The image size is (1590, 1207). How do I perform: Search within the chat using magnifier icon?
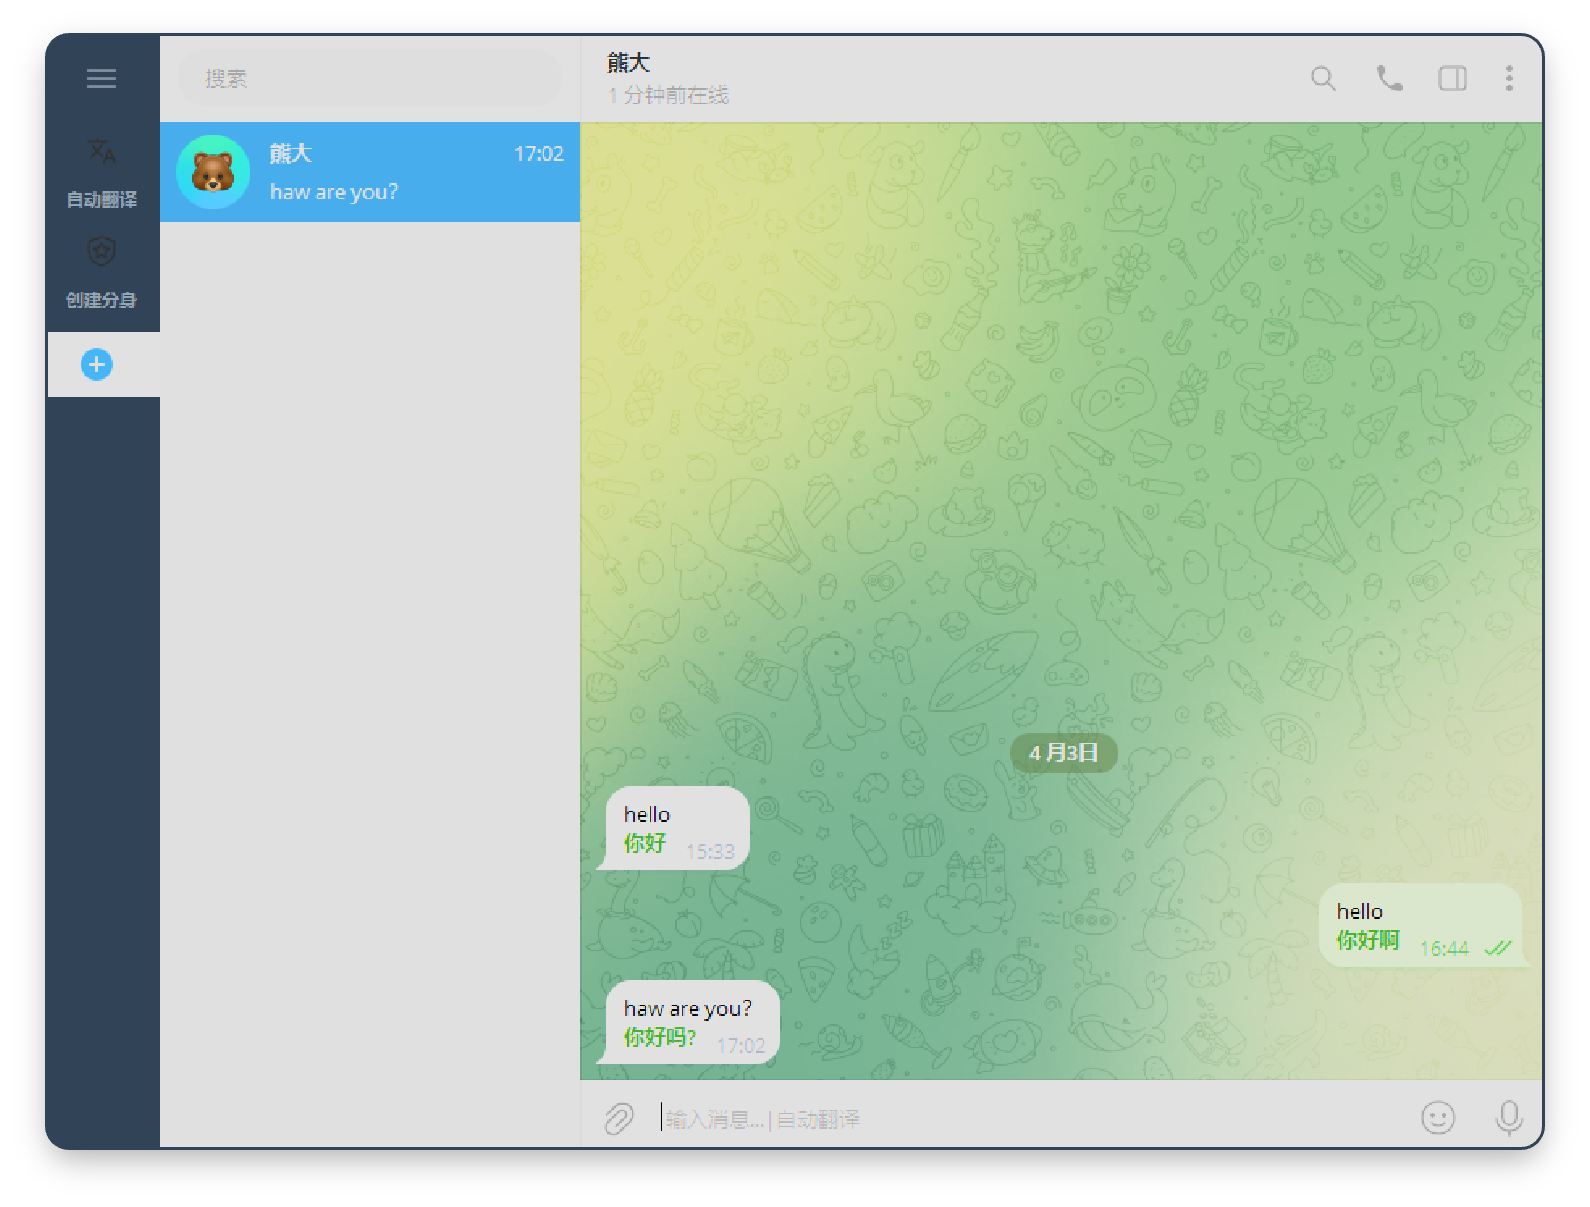(1323, 78)
